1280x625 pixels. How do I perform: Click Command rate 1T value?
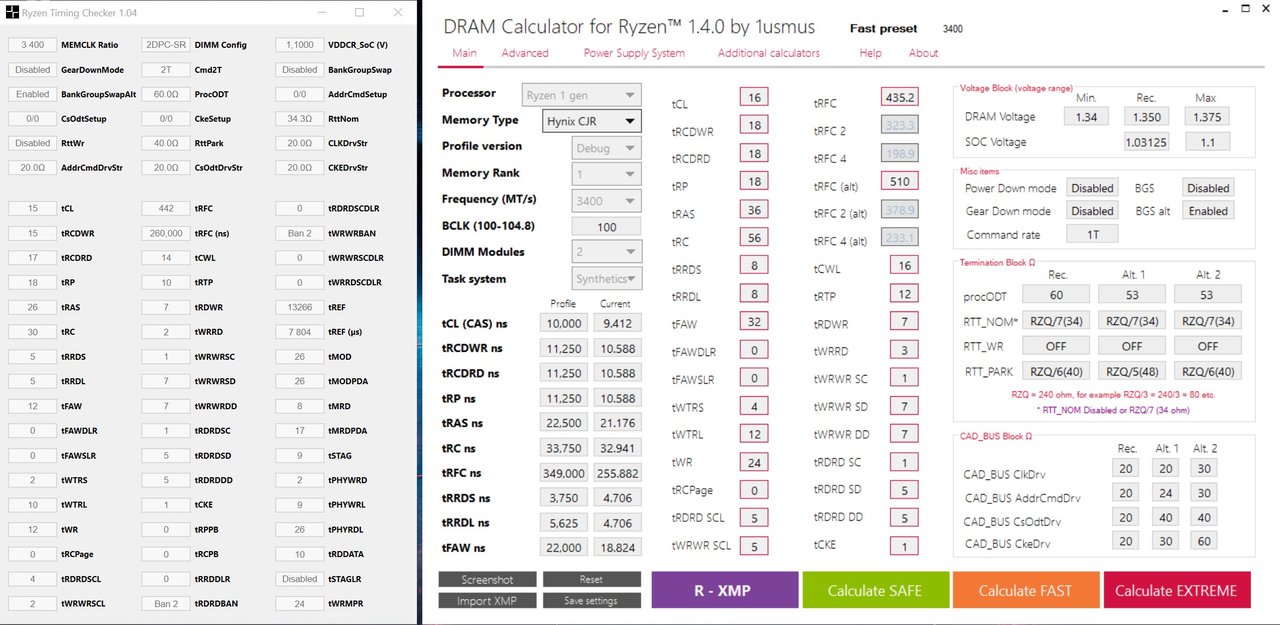pyautogui.click(x=1092, y=234)
